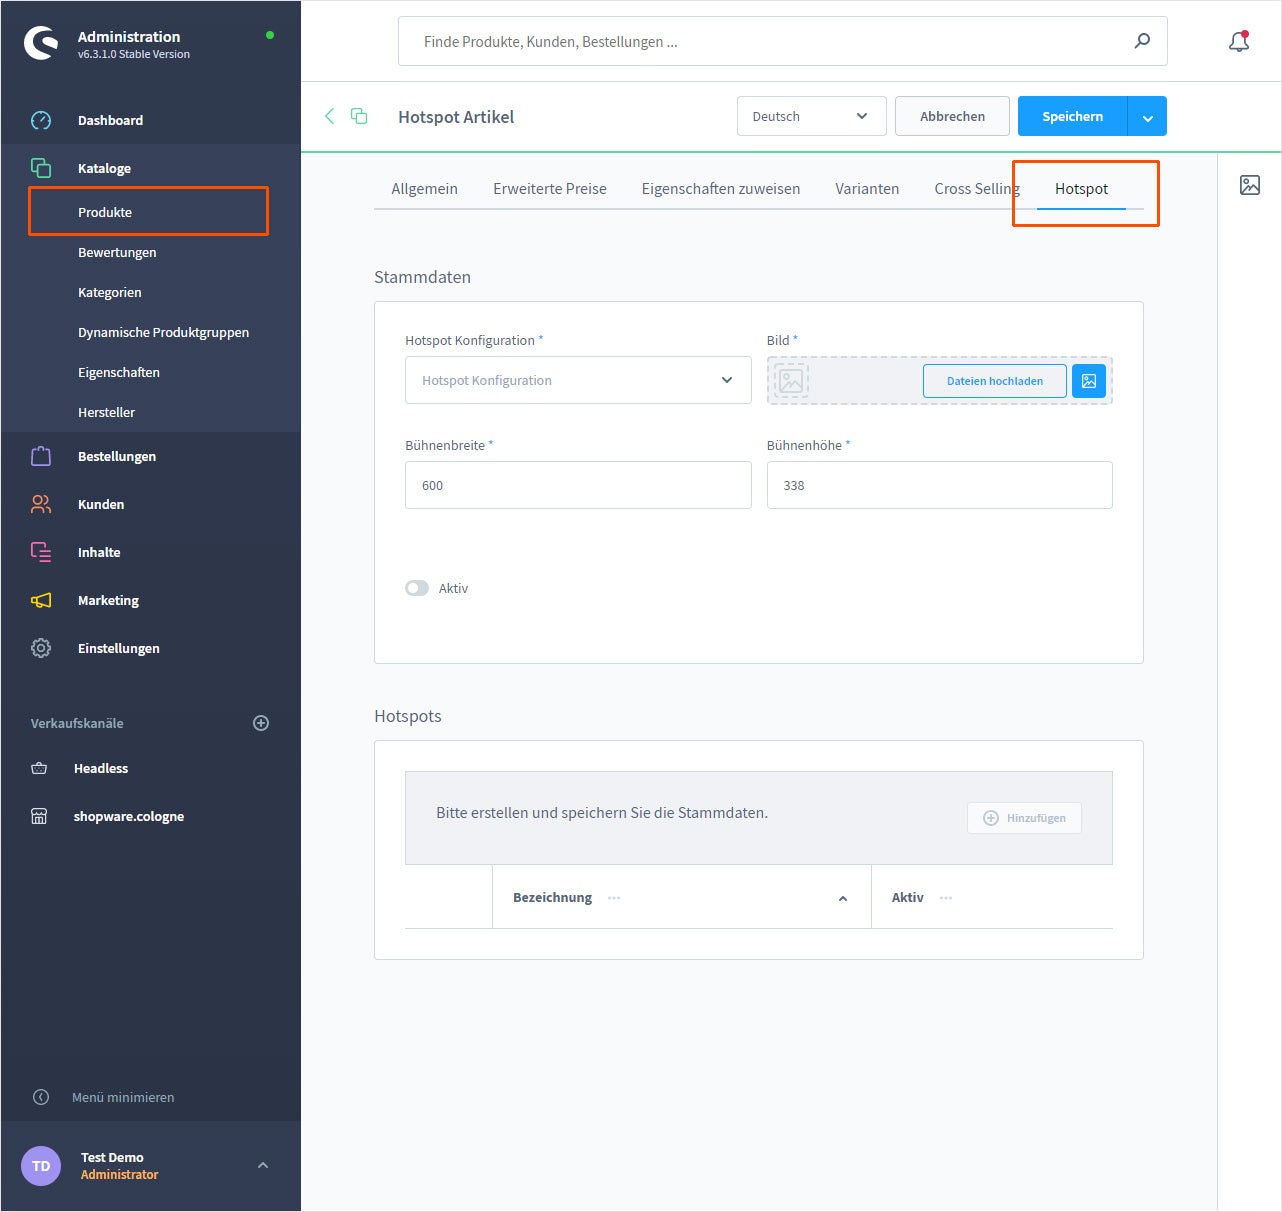Image resolution: width=1282 pixels, height=1212 pixels.
Task: Open Eigenschaften in the sidebar
Action: 119,372
